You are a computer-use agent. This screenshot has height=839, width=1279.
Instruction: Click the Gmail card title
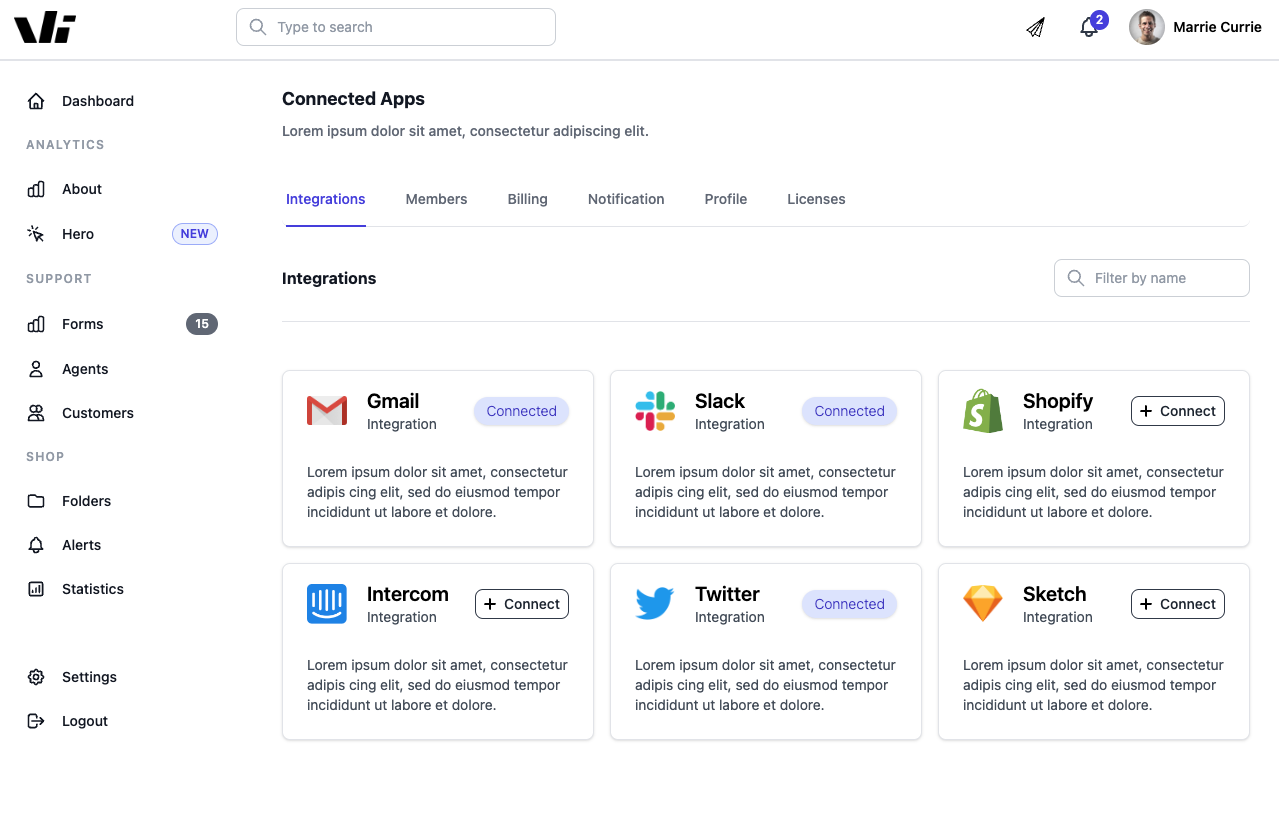click(393, 401)
